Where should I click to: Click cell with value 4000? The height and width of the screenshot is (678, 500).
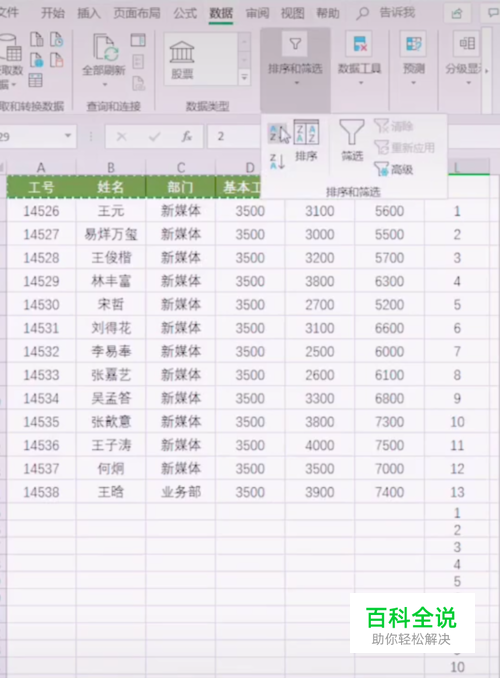320,445
